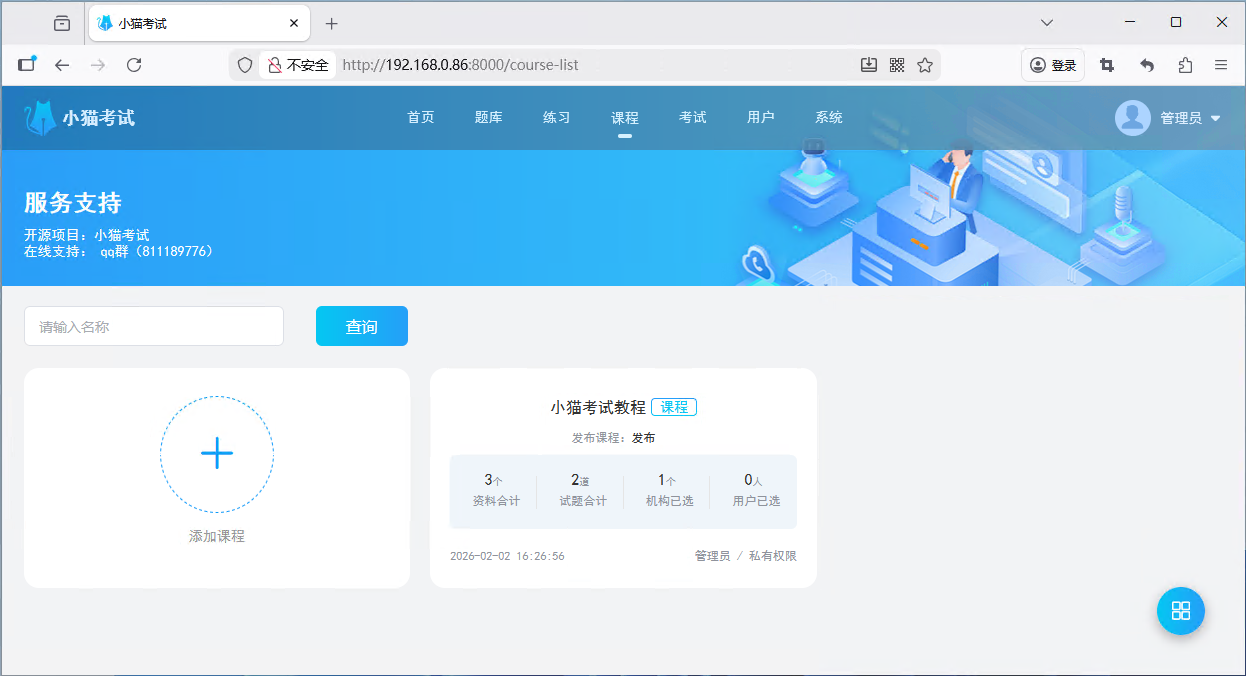Close the 小猫考试 browser tab

(x=294, y=23)
